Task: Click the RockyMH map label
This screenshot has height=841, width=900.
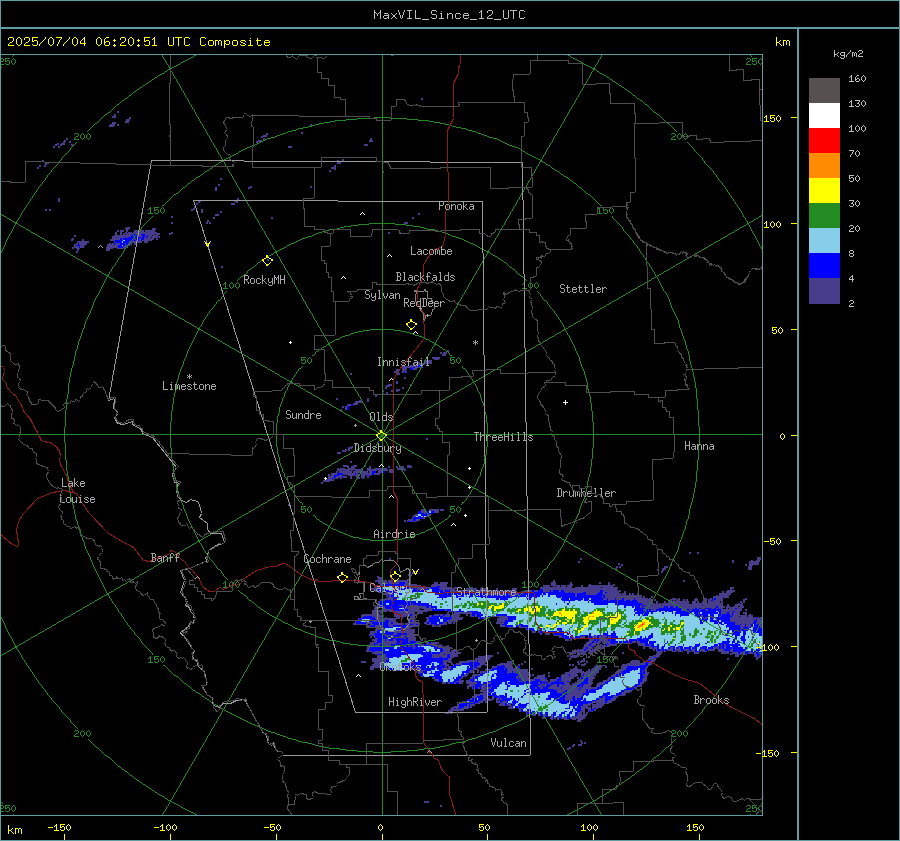Action: click(x=264, y=280)
